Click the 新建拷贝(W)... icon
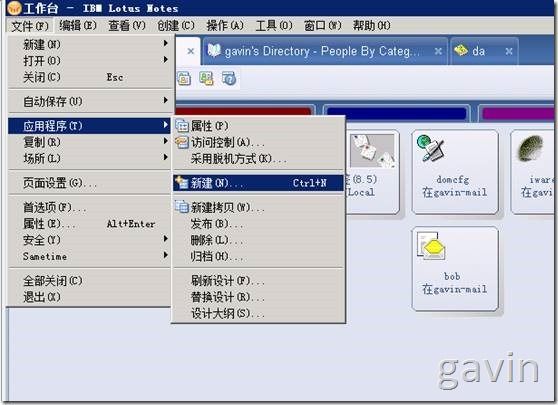 [182, 207]
